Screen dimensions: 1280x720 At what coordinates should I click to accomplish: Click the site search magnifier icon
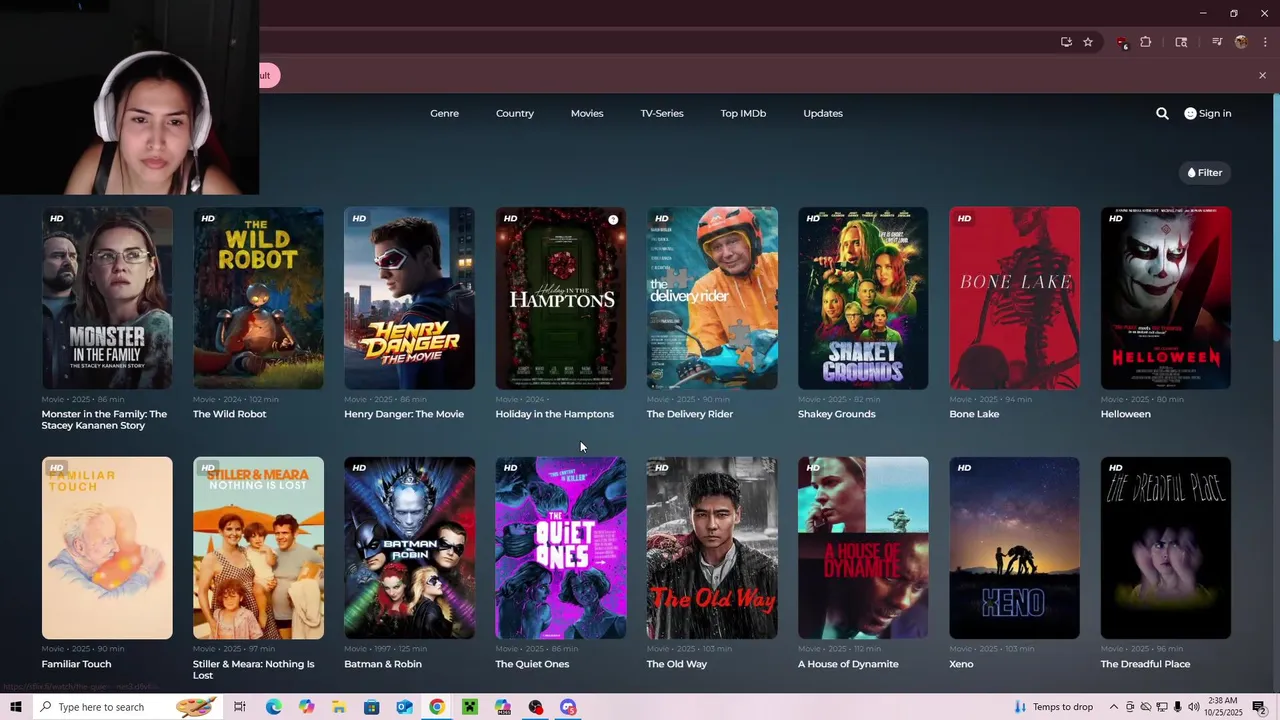[x=1162, y=113]
